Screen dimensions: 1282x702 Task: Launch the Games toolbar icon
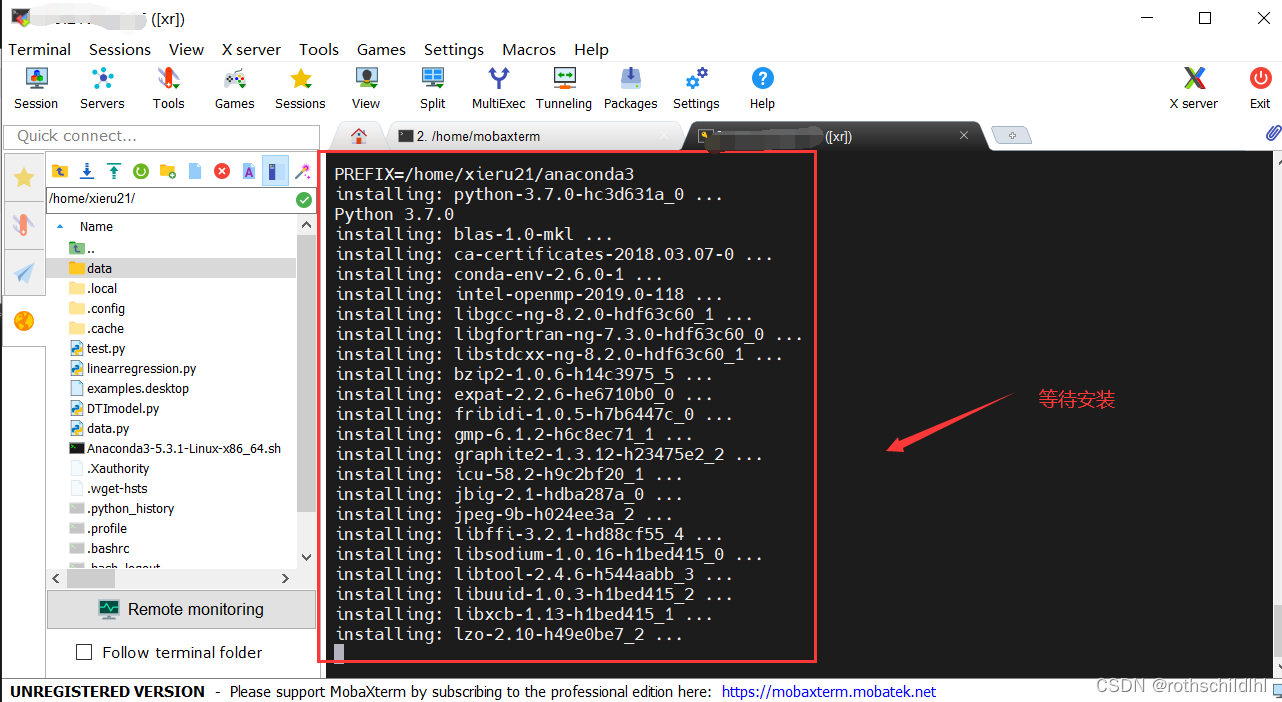234,88
